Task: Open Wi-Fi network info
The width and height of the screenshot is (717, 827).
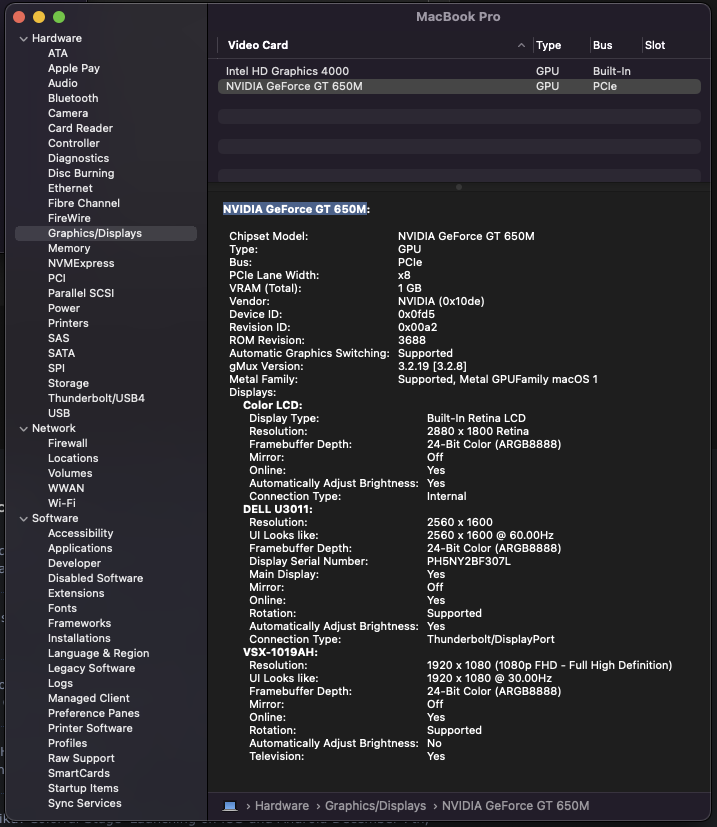Action: coord(62,504)
